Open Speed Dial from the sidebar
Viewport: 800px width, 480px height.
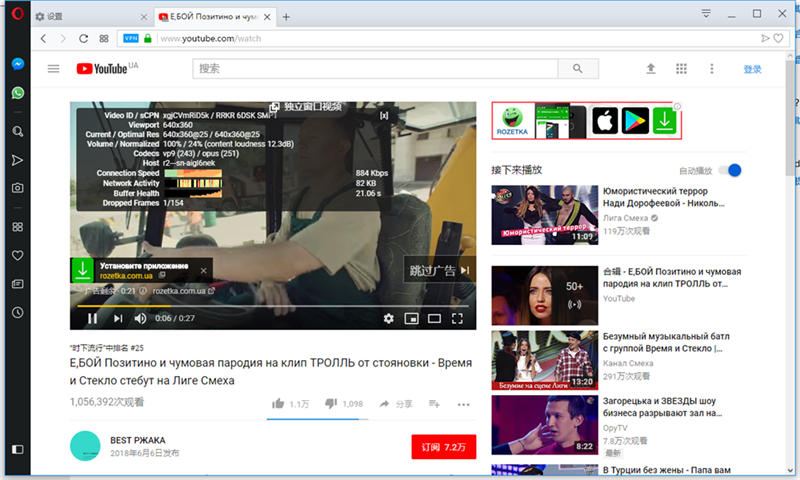(x=17, y=226)
